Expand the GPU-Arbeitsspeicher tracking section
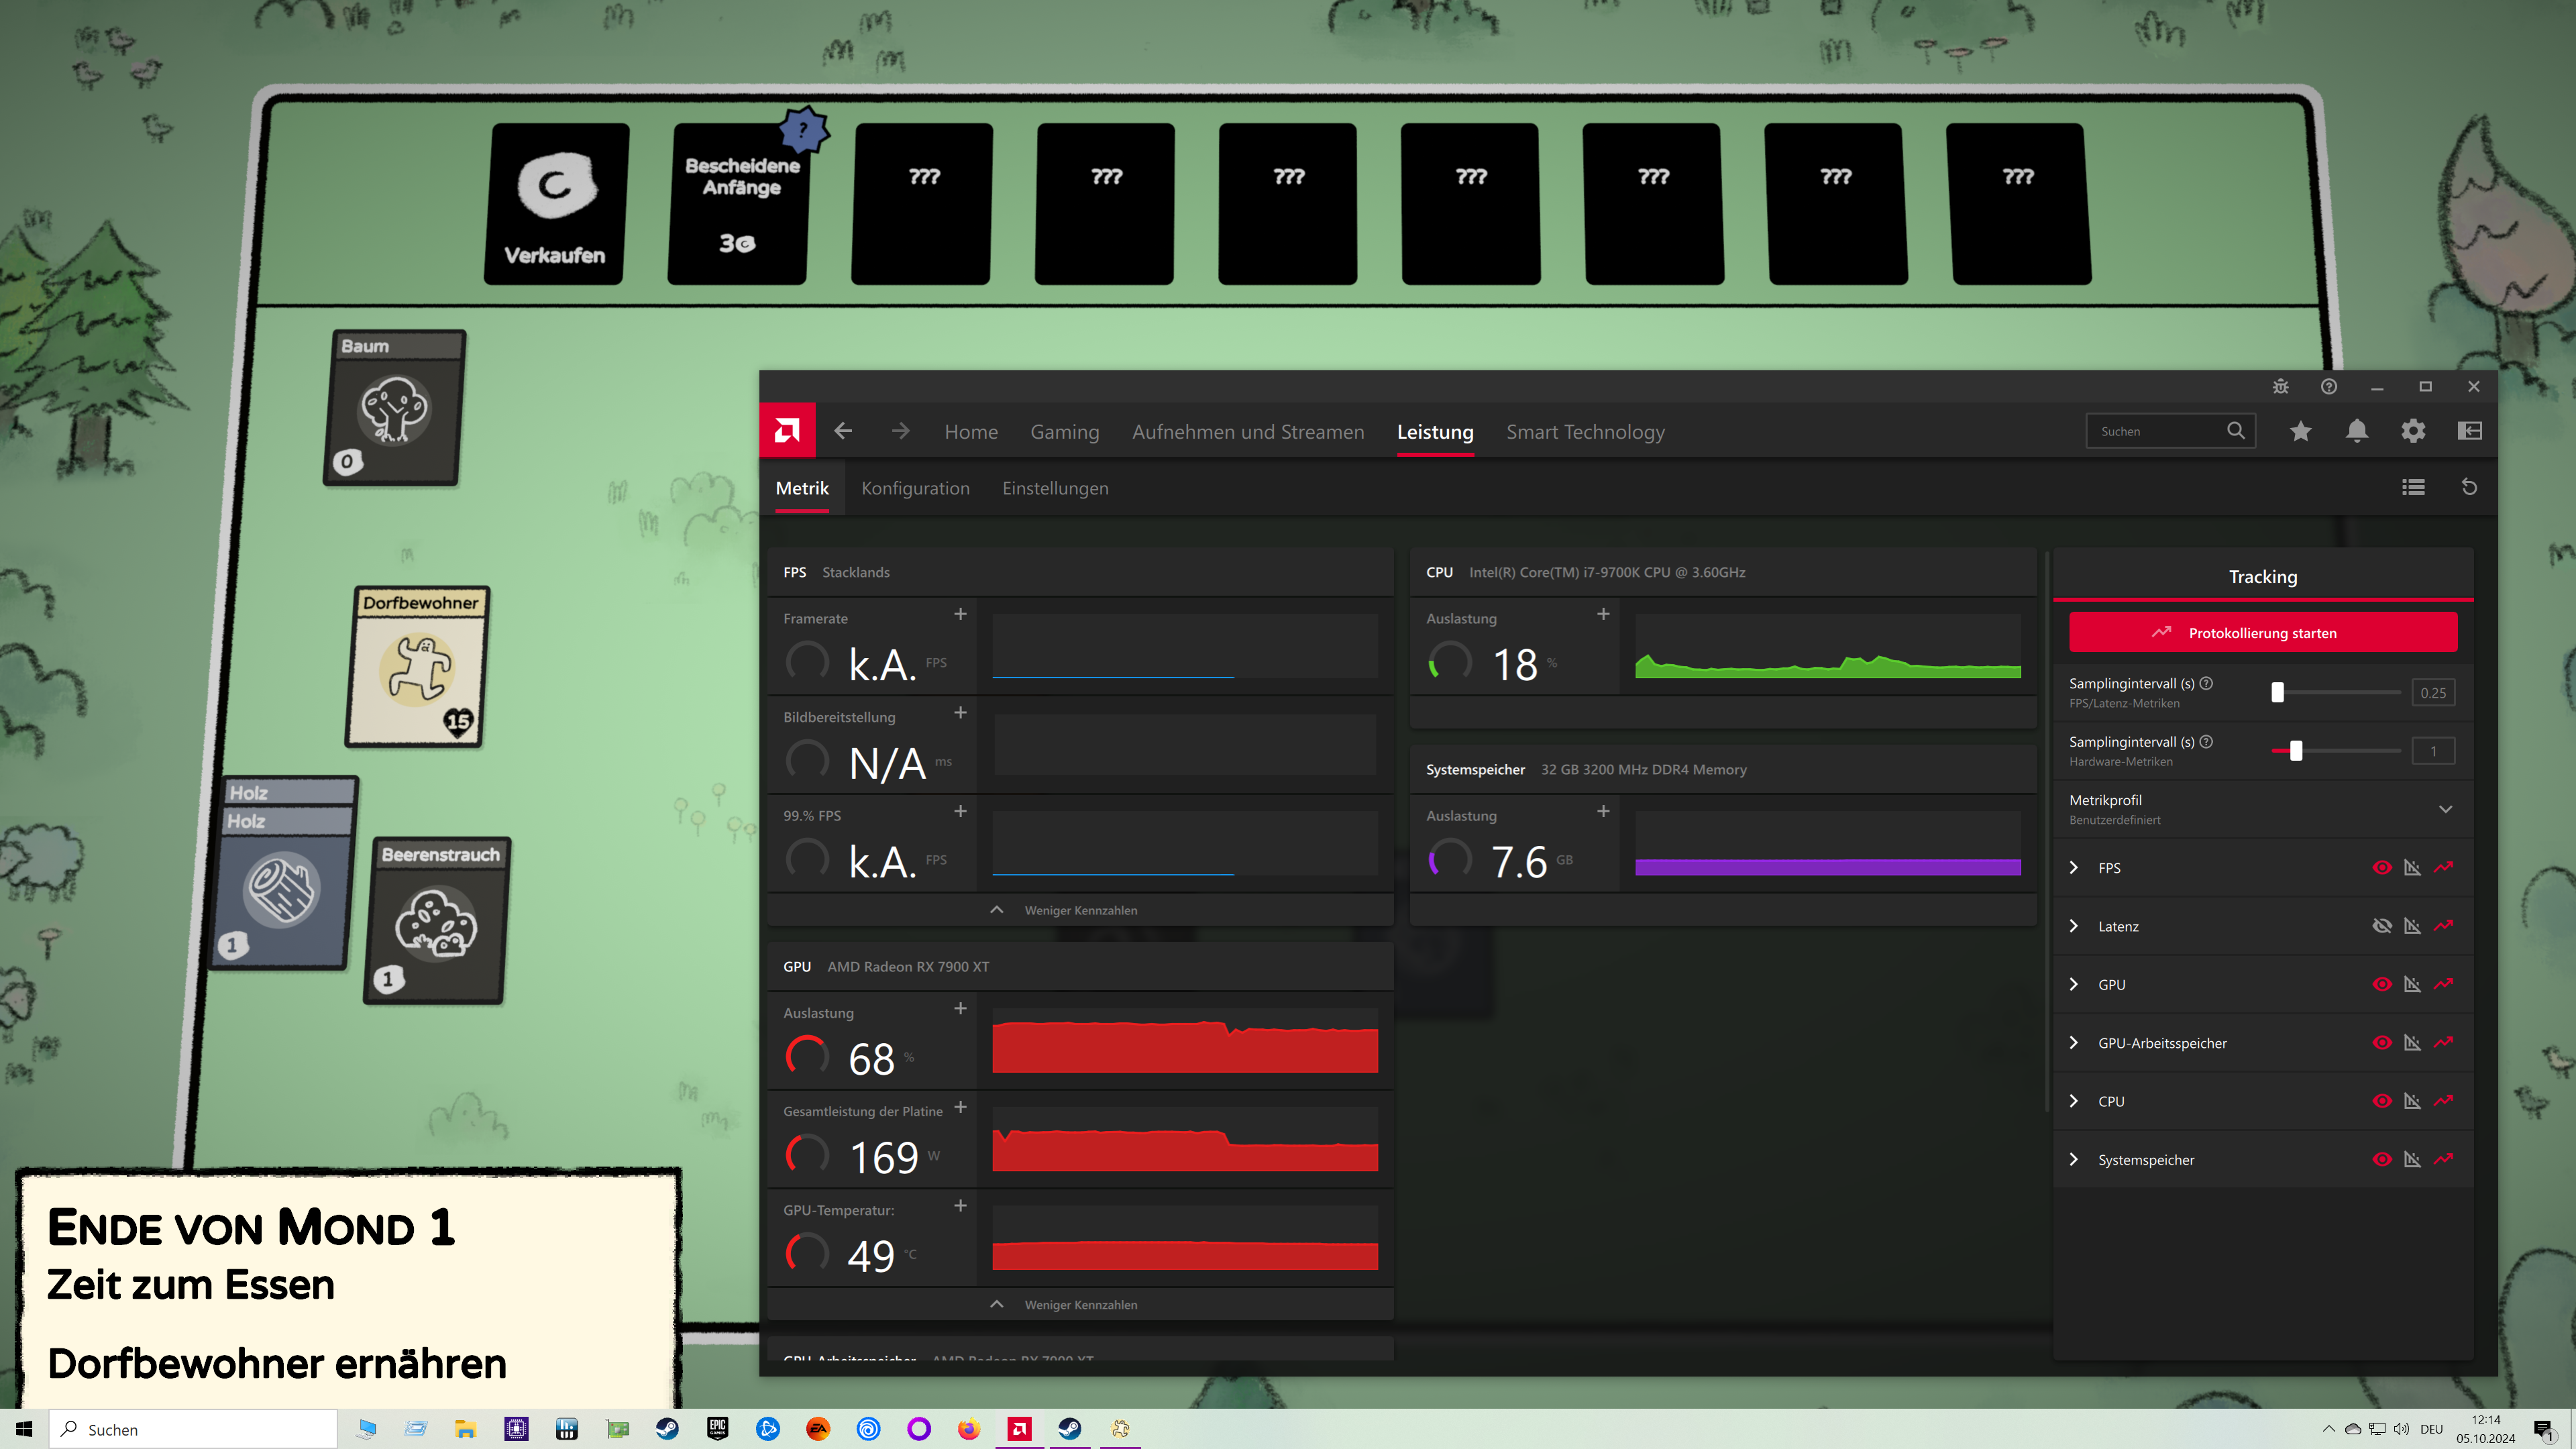The width and height of the screenshot is (2576, 1449). point(2073,1043)
